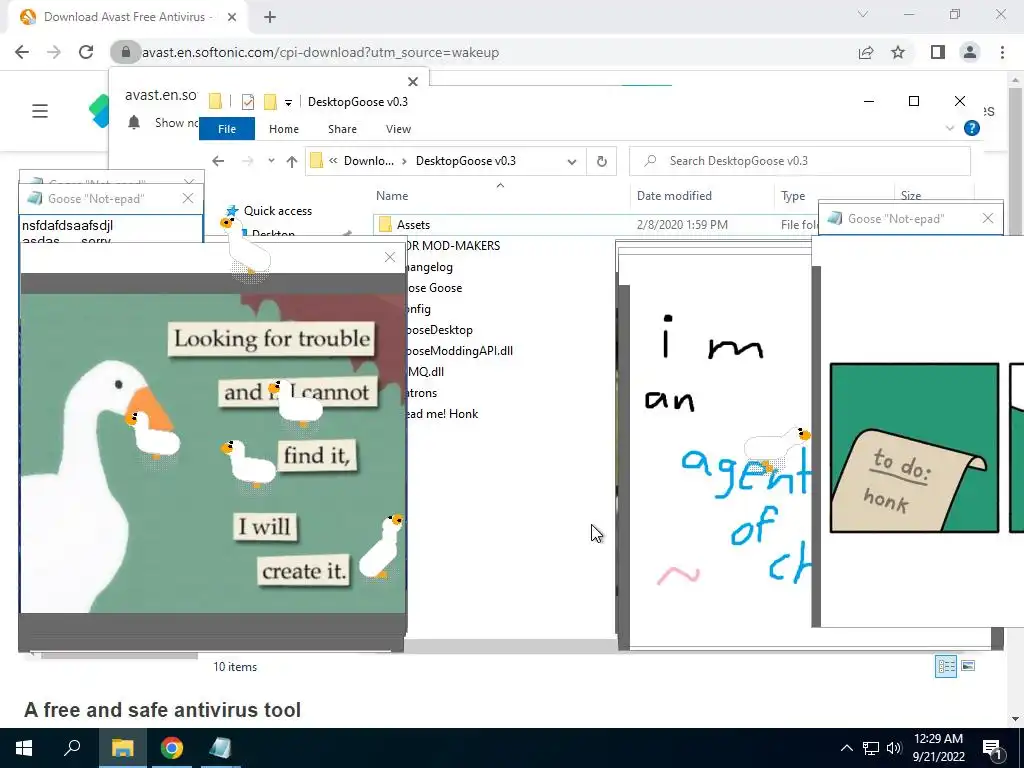The height and width of the screenshot is (768, 1024).
Task: Reload the Chrome page
Action: click(86, 52)
